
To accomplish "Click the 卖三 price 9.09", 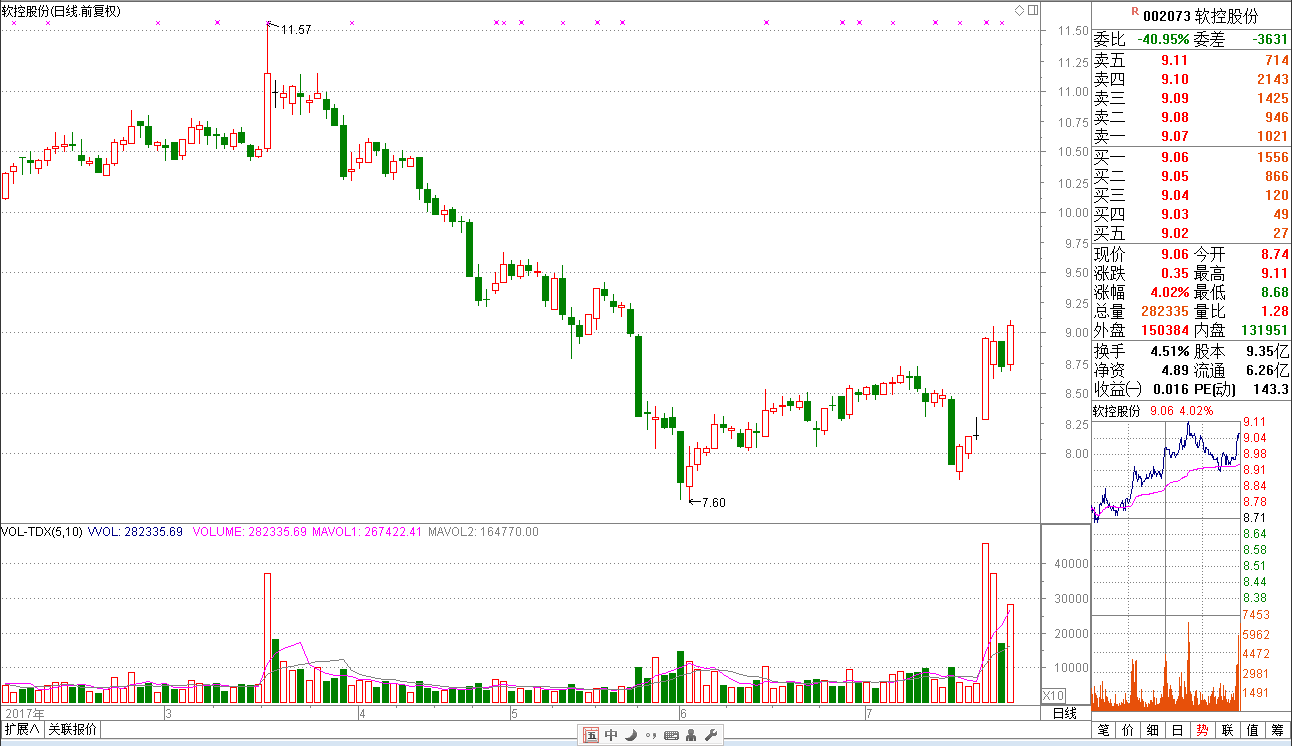I will (x=1174, y=98).
